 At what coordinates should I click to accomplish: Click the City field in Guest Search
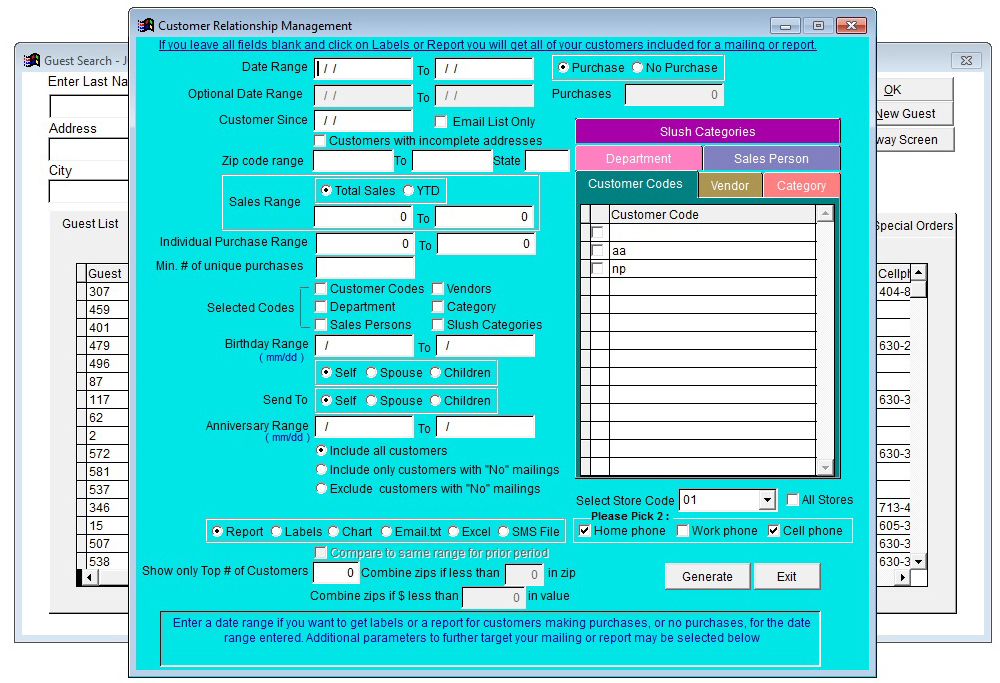[x=89, y=191]
